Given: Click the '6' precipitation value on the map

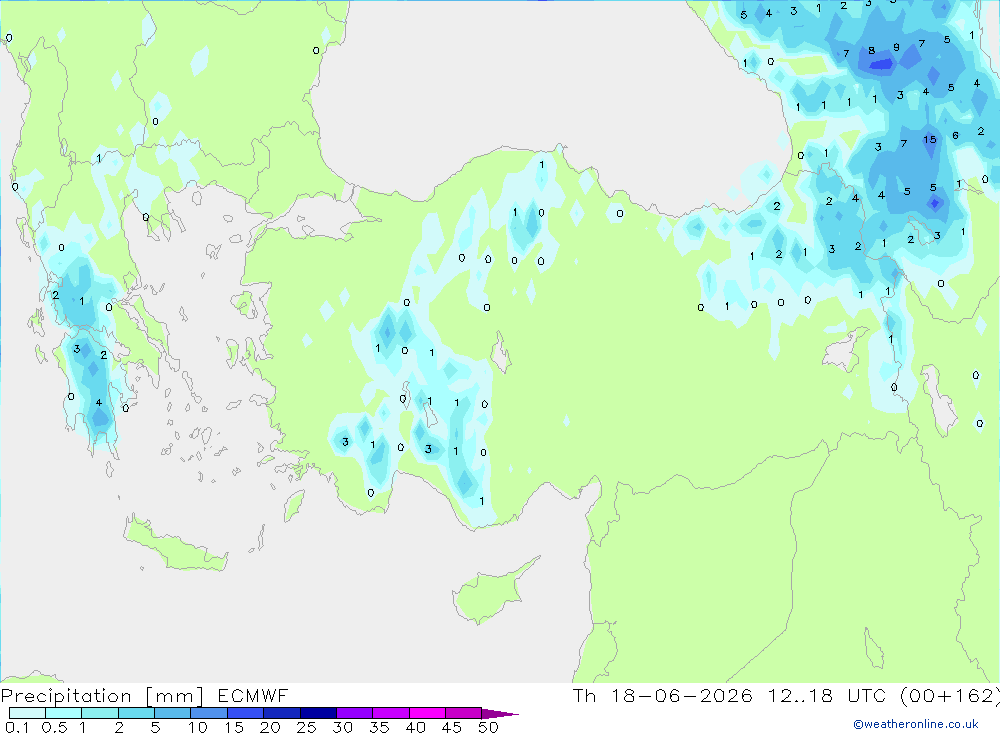Looking at the screenshot, I should (x=955, y=135).
